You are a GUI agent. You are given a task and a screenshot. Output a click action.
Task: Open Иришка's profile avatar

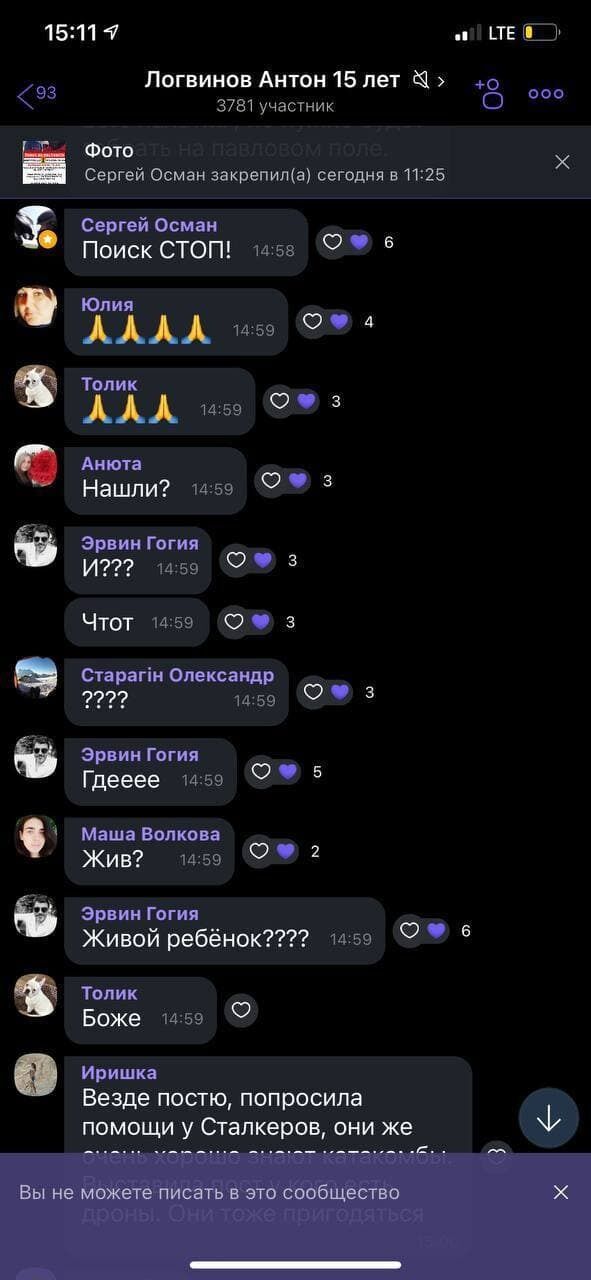[35, 1074]
